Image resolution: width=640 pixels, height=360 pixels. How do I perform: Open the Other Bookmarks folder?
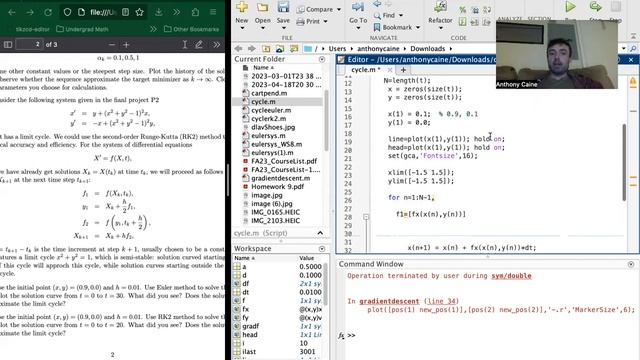191,29
